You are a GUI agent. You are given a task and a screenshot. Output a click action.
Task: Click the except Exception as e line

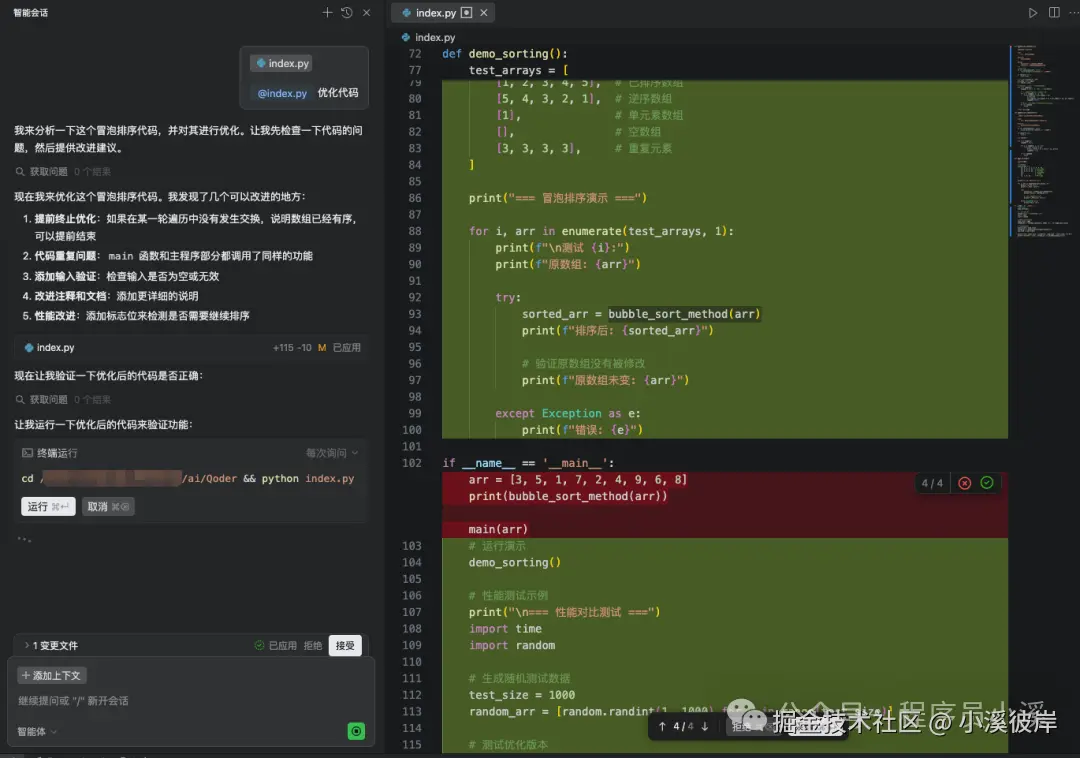tap(568, 414)
